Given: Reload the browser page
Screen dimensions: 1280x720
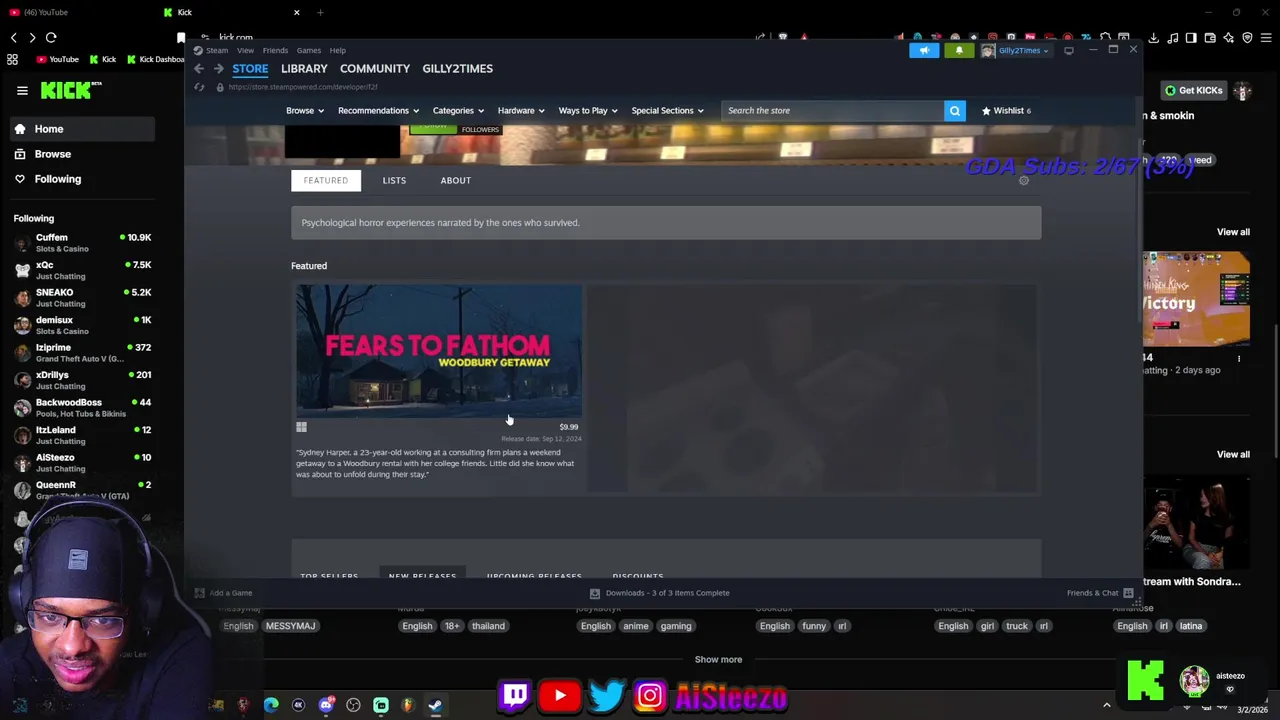Looking at the screenshot, I should 51,37.
